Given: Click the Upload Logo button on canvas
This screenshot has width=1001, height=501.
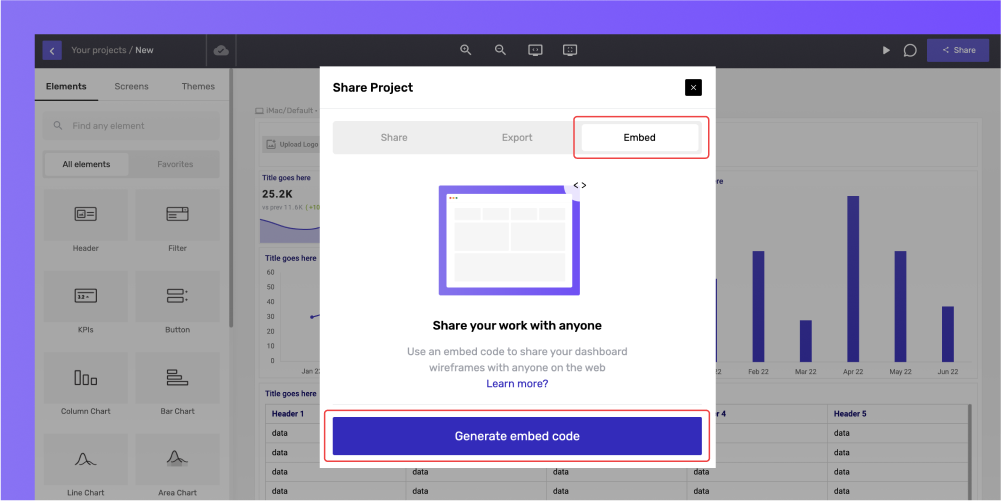Looking at the screenshot, I should [x=292, y=144].
